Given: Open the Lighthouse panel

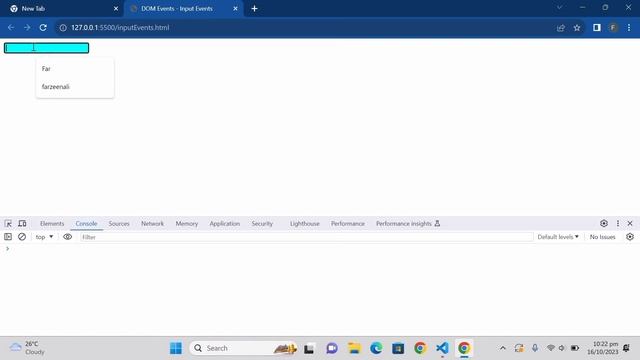Looking at the screenshot, I should pos(304,224).
